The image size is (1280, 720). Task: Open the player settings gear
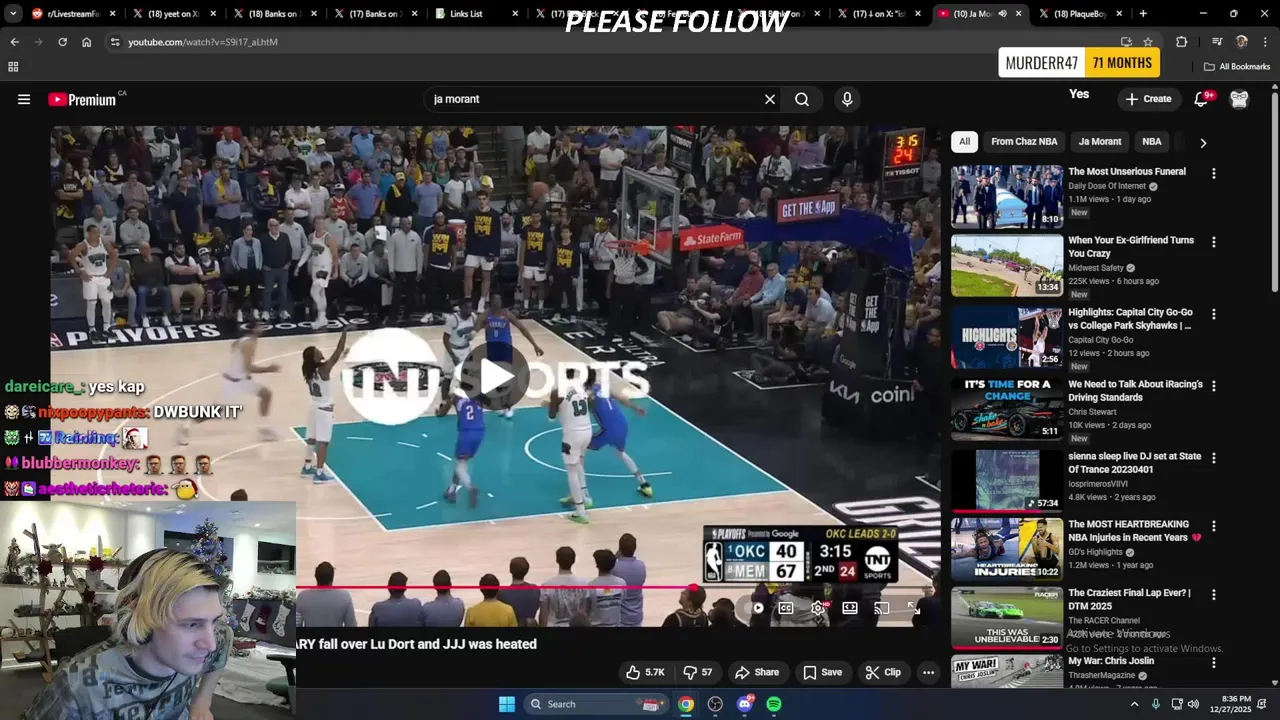pyautogui.click(x=818, y=608)
